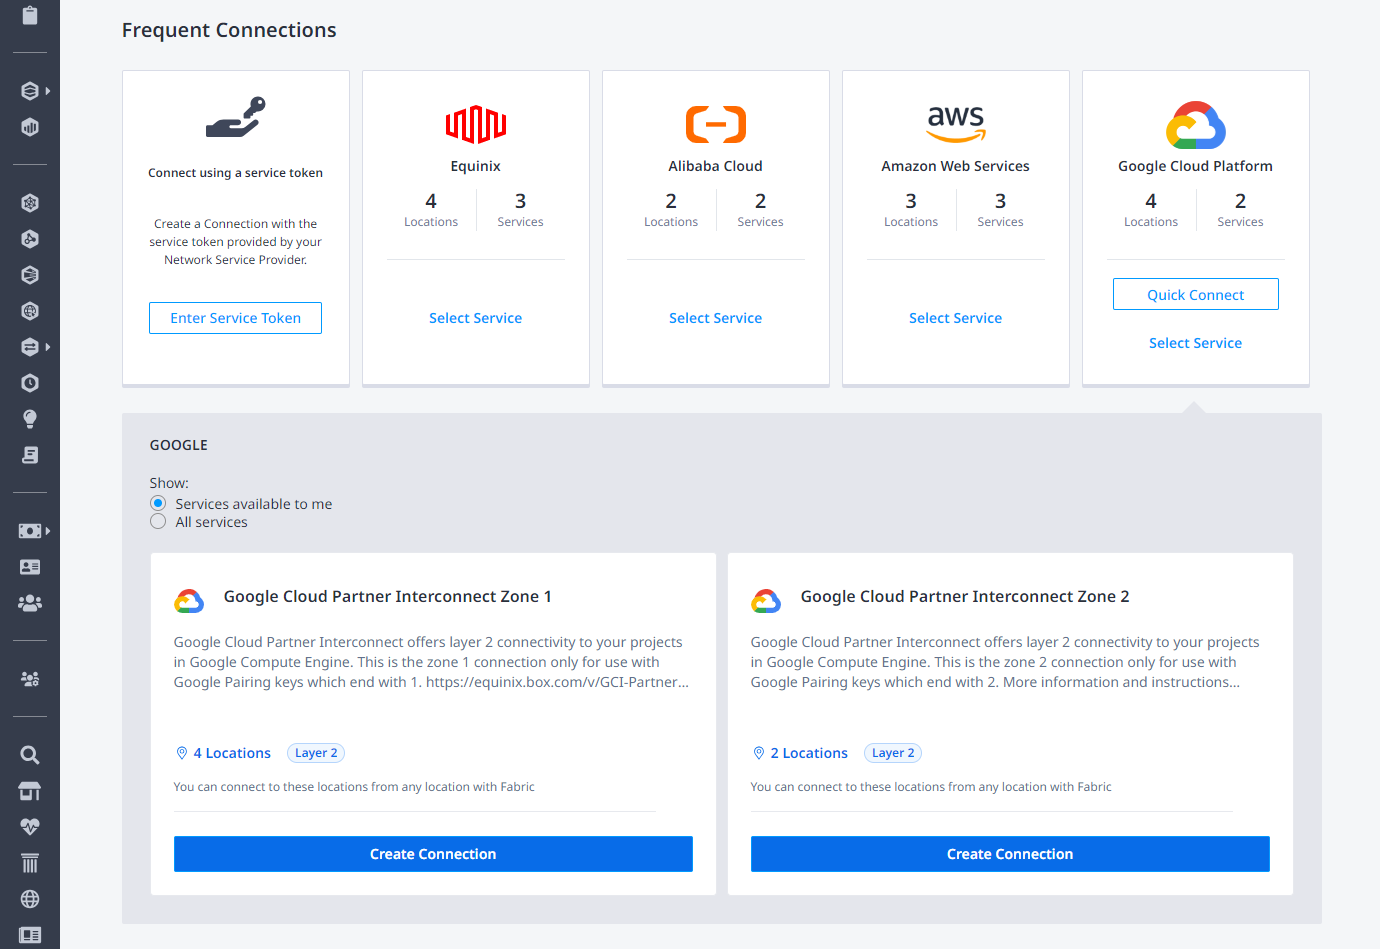
Task: Click the Equinix card name text
Action: [x=476, y=166]
